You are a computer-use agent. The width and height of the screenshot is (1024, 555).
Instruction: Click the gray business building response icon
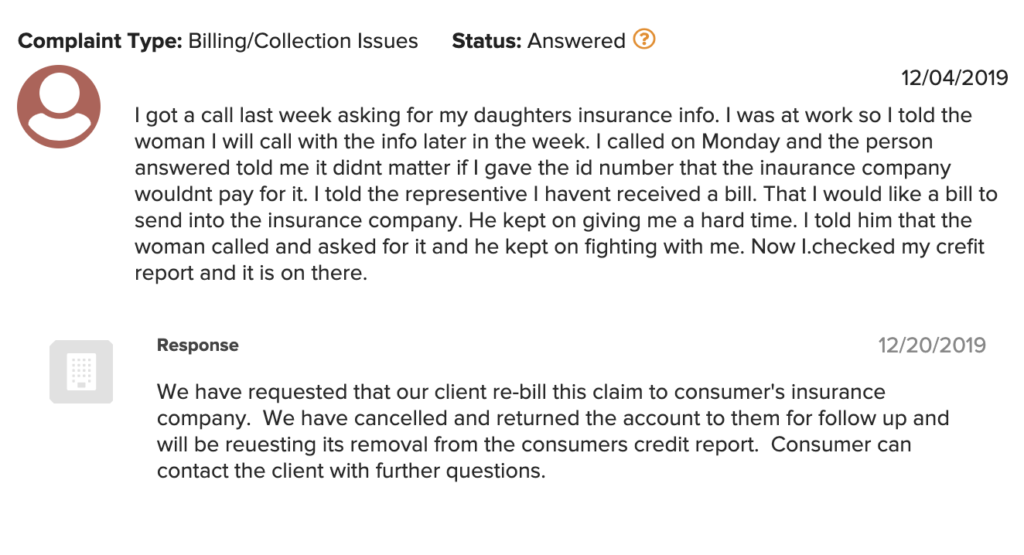[81, 372]
